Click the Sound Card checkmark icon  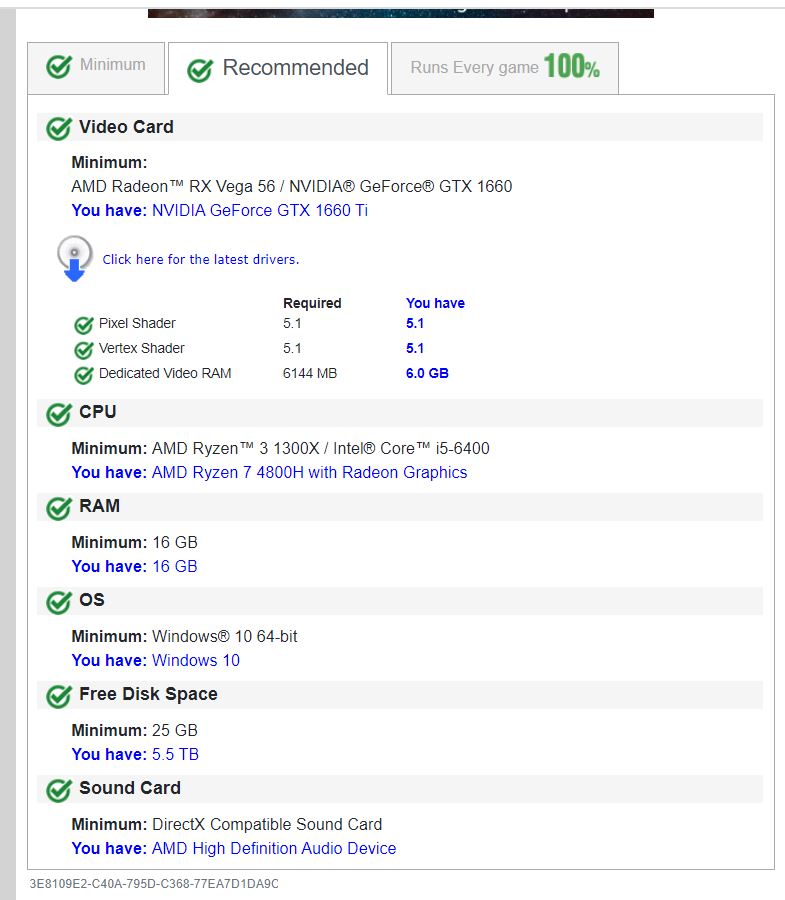(x=59, y=790)
